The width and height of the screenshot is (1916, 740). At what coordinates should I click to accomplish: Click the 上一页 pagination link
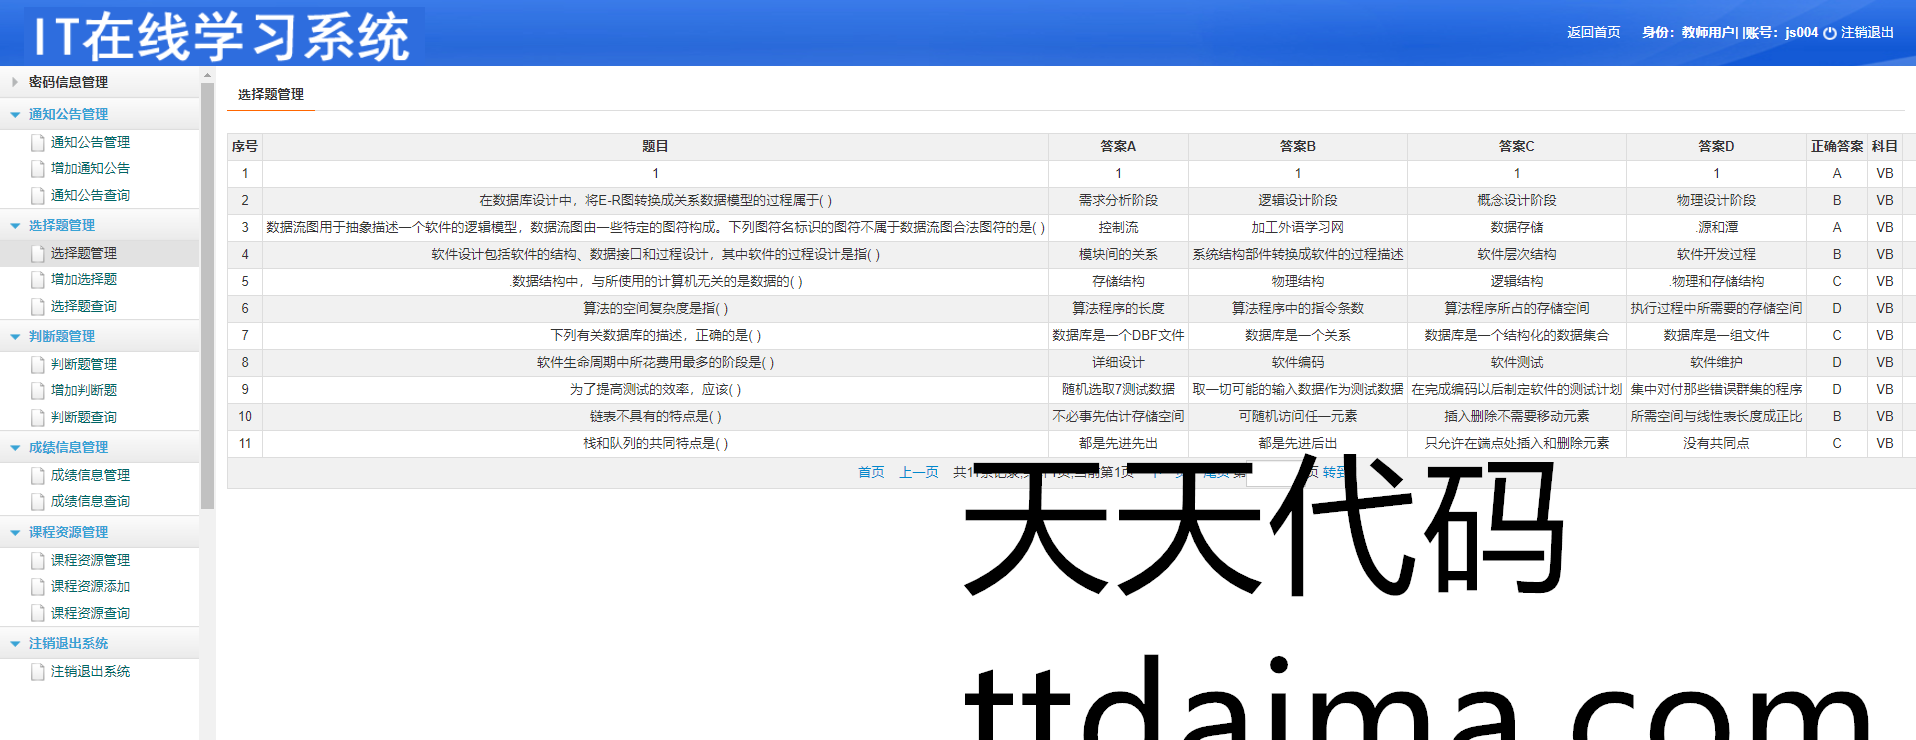pos(918,472)
